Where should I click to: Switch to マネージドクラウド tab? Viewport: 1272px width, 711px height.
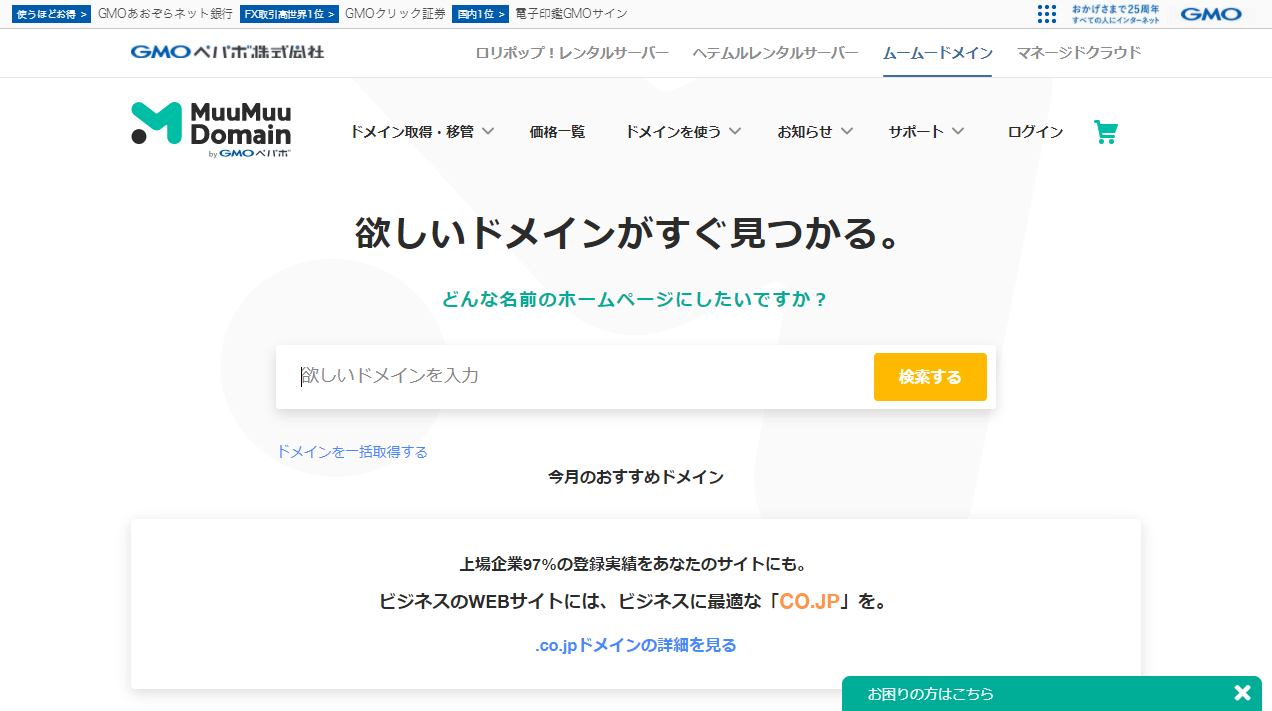click(1078, 53)
